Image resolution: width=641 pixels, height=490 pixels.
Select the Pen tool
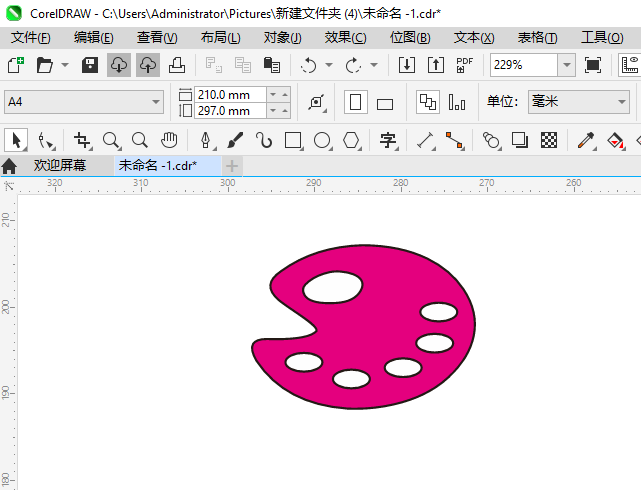click(206, 140)
